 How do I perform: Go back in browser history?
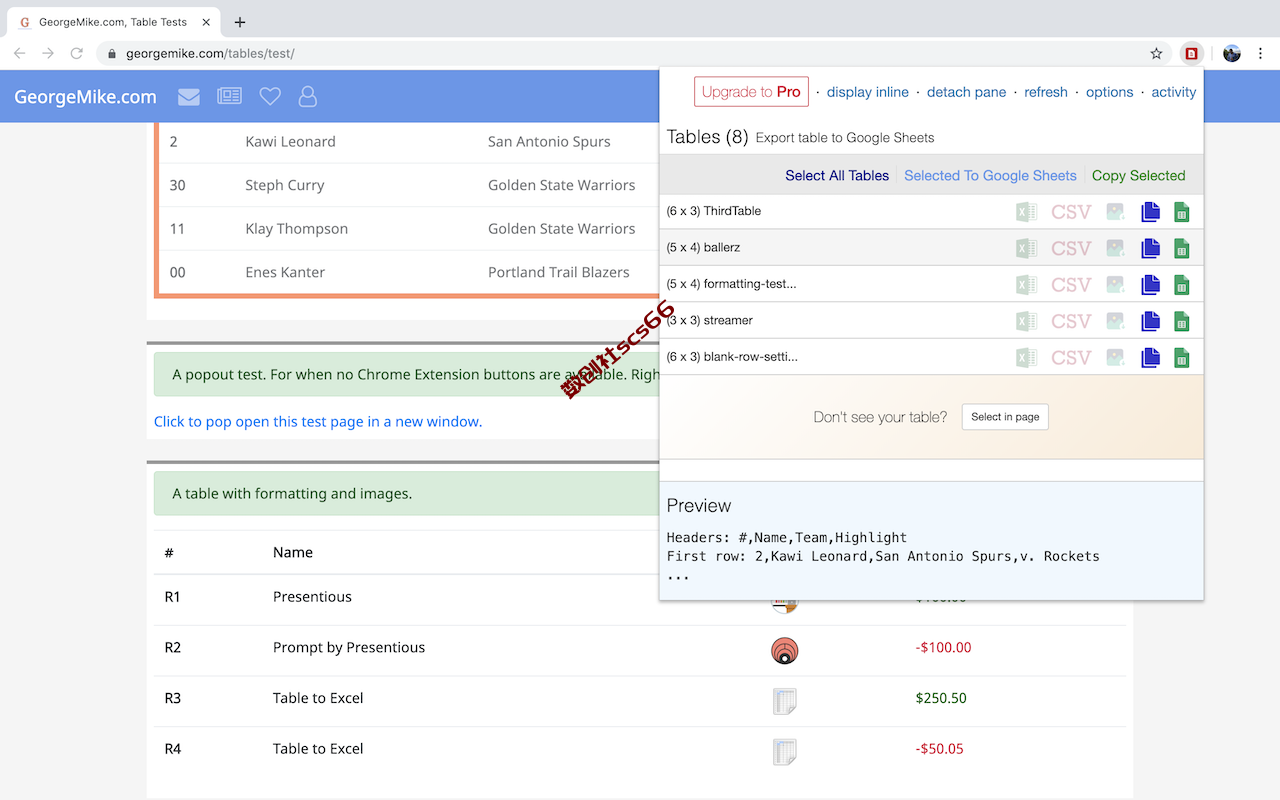pyautogui.click(x=20, y=53)
